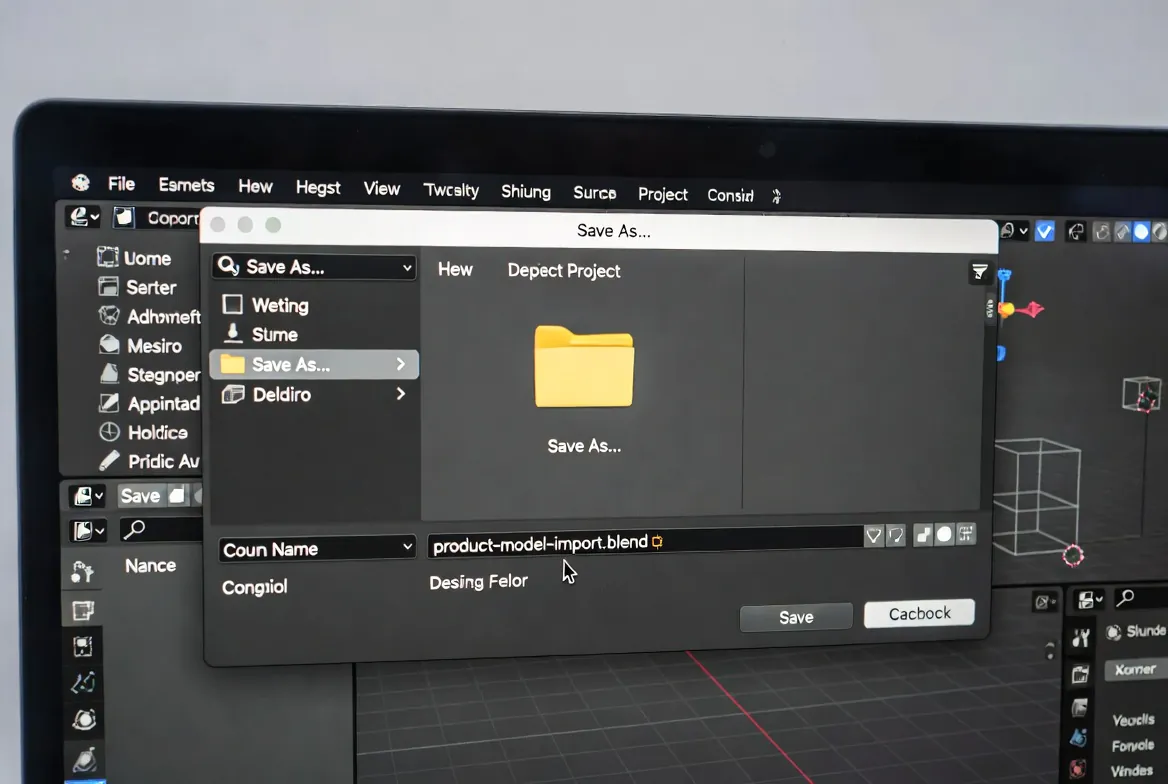Open the Project menu
1168x784 pixels.
coord(662,195)
